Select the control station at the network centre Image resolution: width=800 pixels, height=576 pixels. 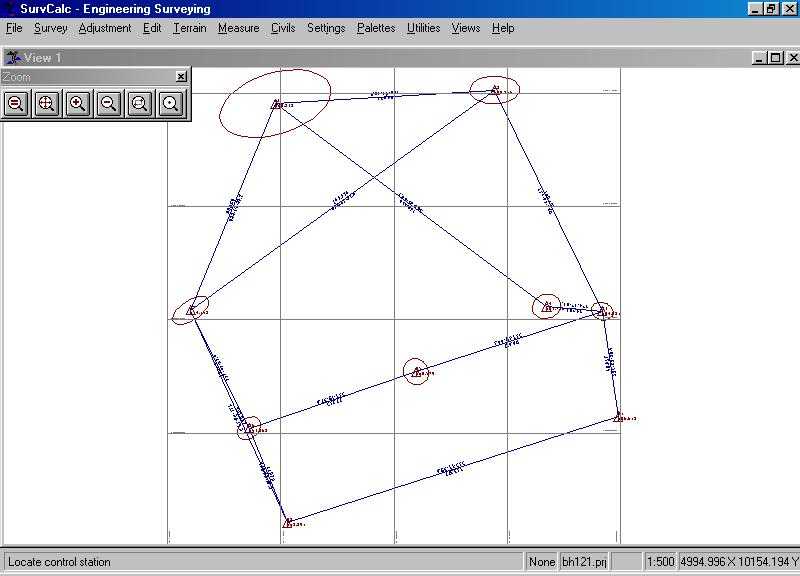pyautogui.click(x=416, y=372)
